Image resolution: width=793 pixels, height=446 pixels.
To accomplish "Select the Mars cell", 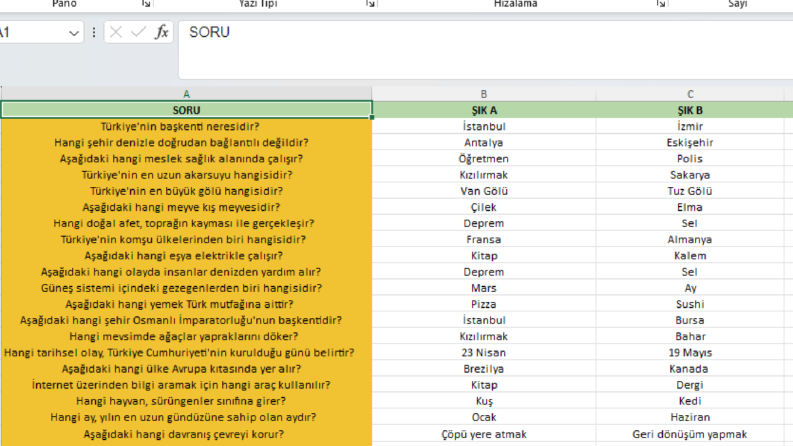I will pyautogui.click(x=484, y=288).
